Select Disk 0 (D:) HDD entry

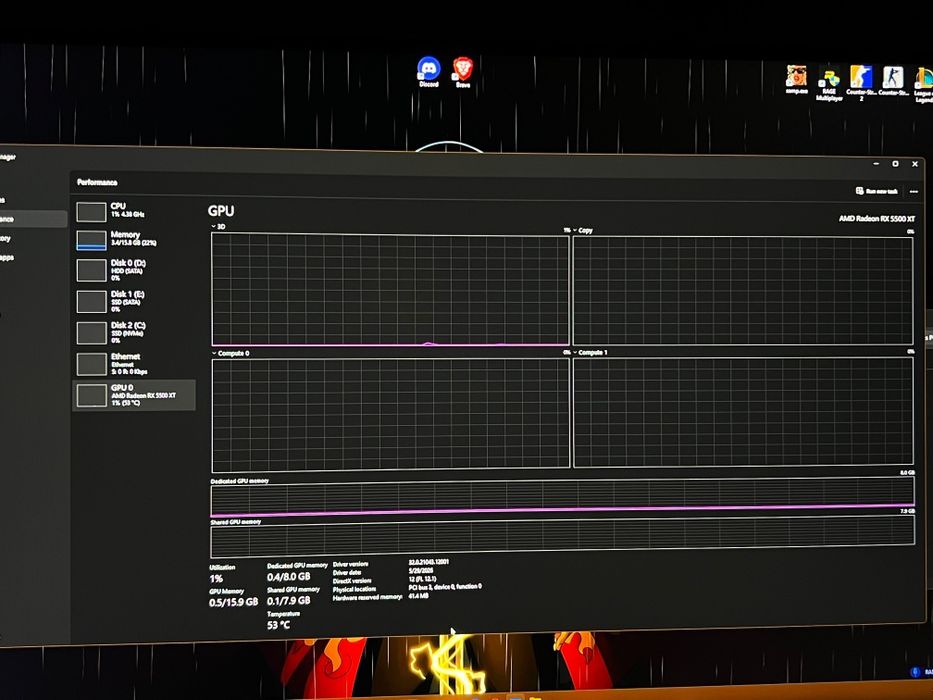tap(134, 270)
